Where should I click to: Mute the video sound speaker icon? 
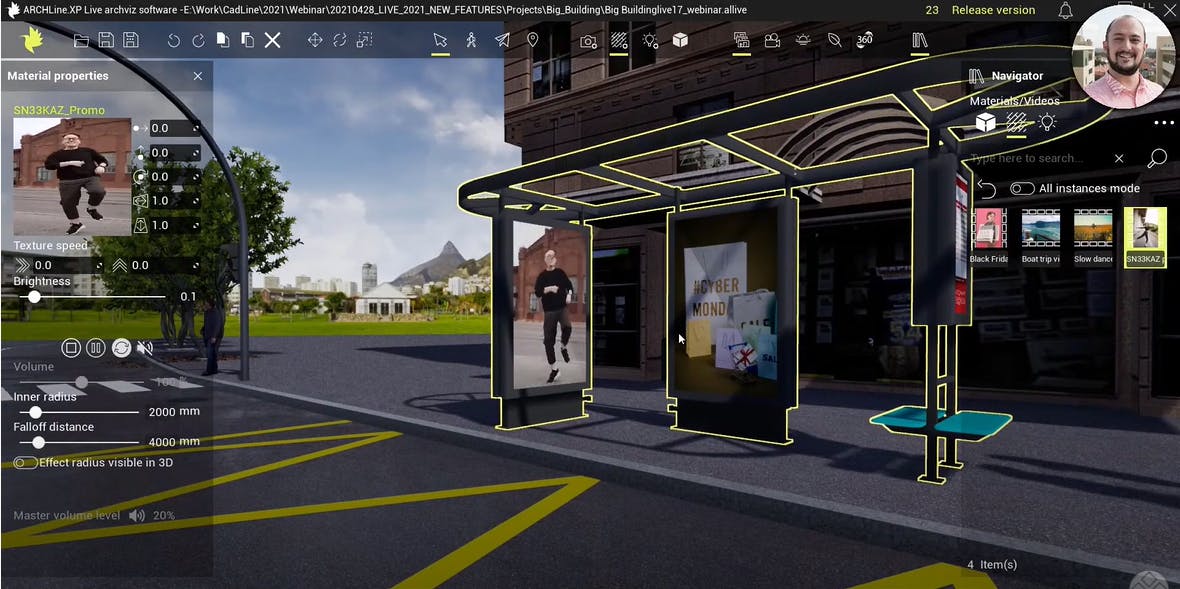145,348
